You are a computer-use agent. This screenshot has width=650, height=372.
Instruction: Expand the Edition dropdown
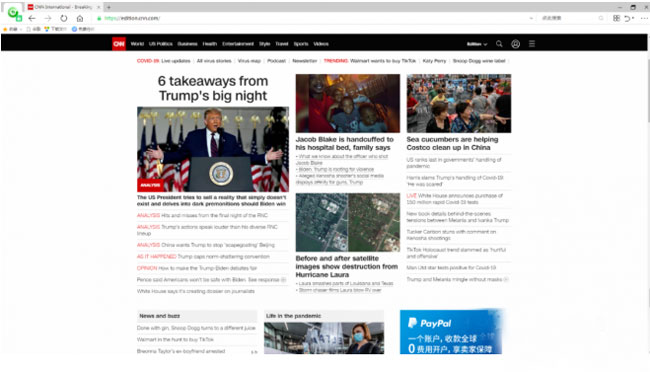pos(477,44)
